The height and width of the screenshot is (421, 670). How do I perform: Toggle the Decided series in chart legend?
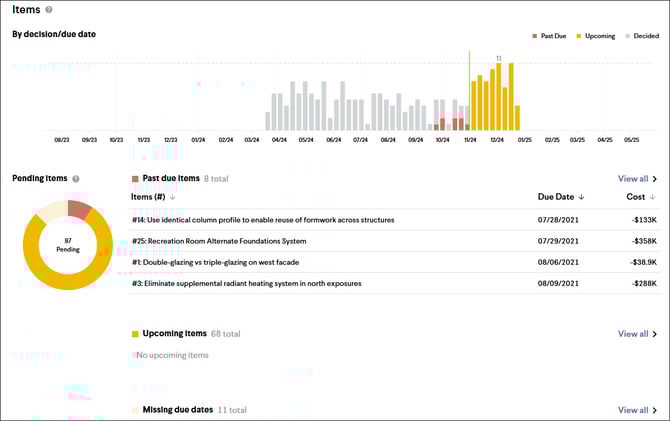pos(641,36)
